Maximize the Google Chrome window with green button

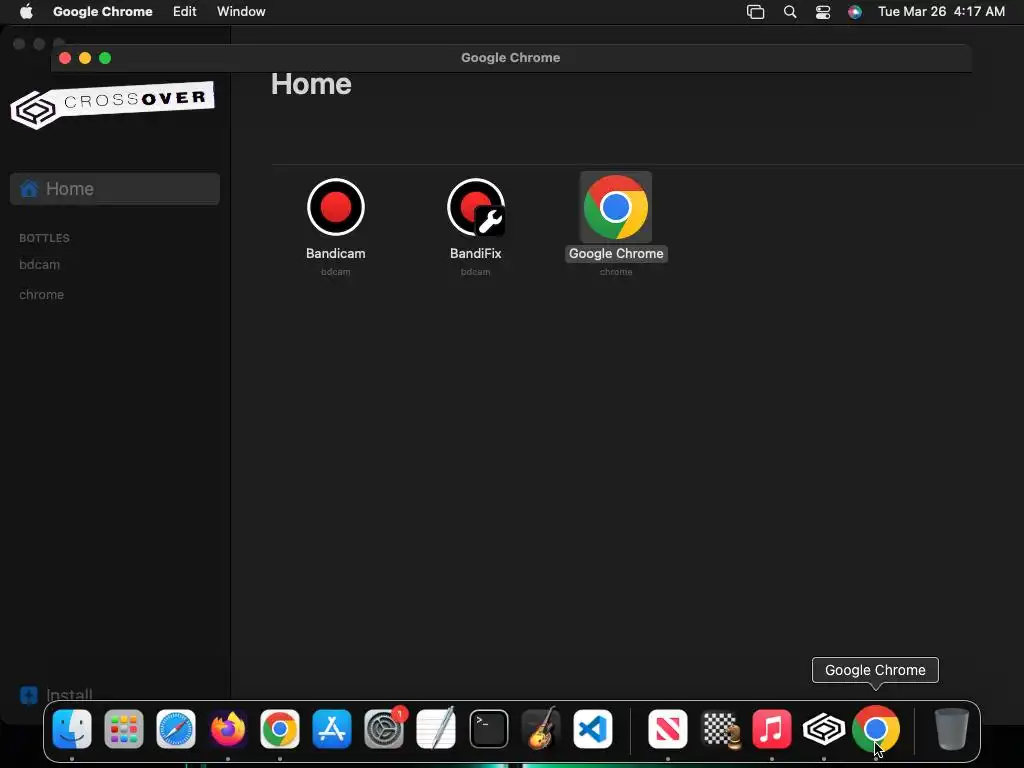(x=105, y=58)
